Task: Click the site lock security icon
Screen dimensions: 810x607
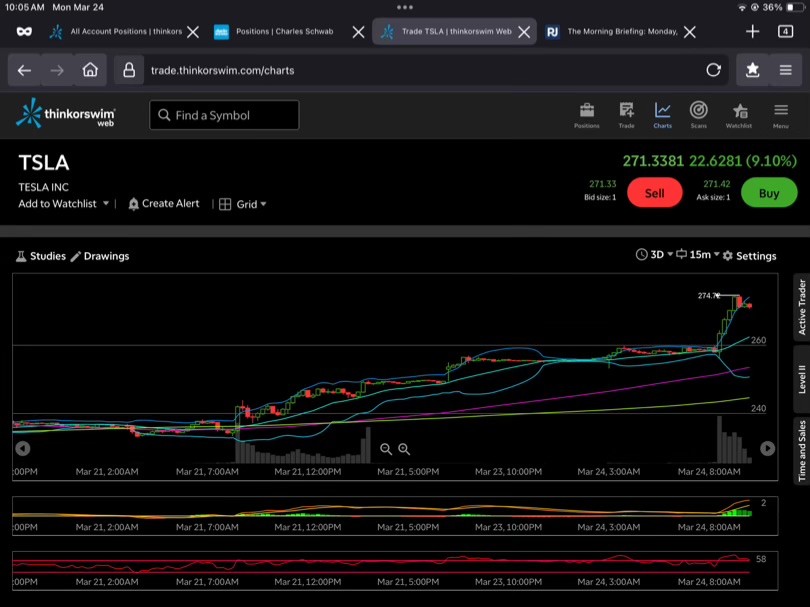Action: point(129,70)
